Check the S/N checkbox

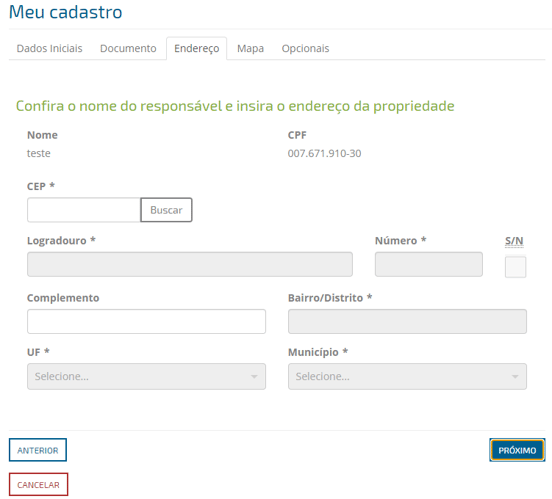pos(515,267)
